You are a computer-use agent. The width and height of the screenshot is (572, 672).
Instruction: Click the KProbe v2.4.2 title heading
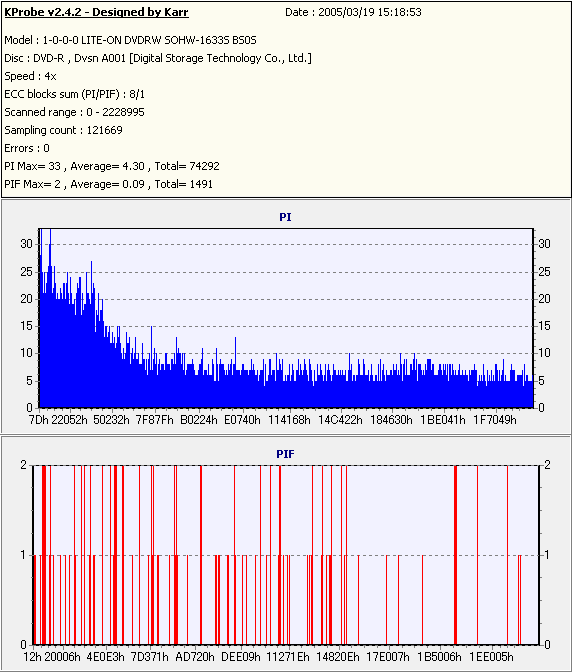pos(96,12)
